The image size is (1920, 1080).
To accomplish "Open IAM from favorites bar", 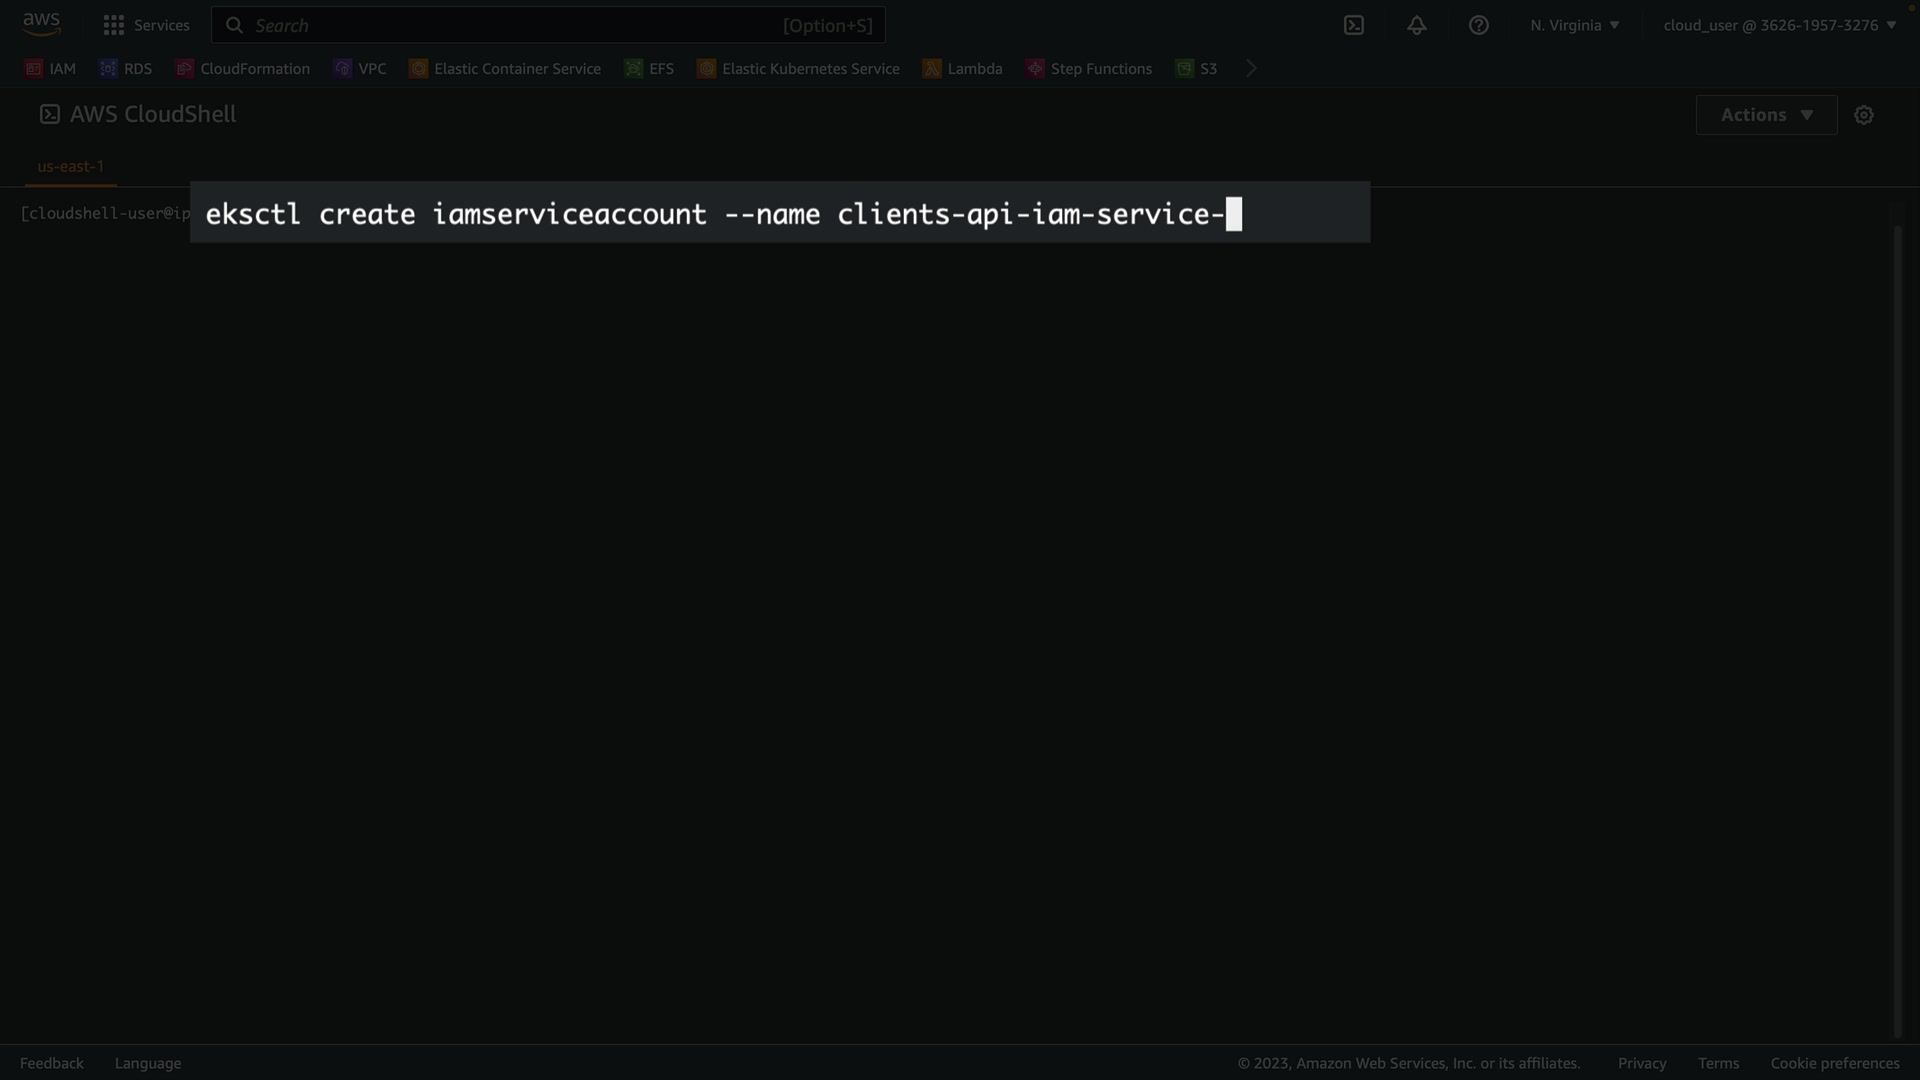I will tap(51, 68).
